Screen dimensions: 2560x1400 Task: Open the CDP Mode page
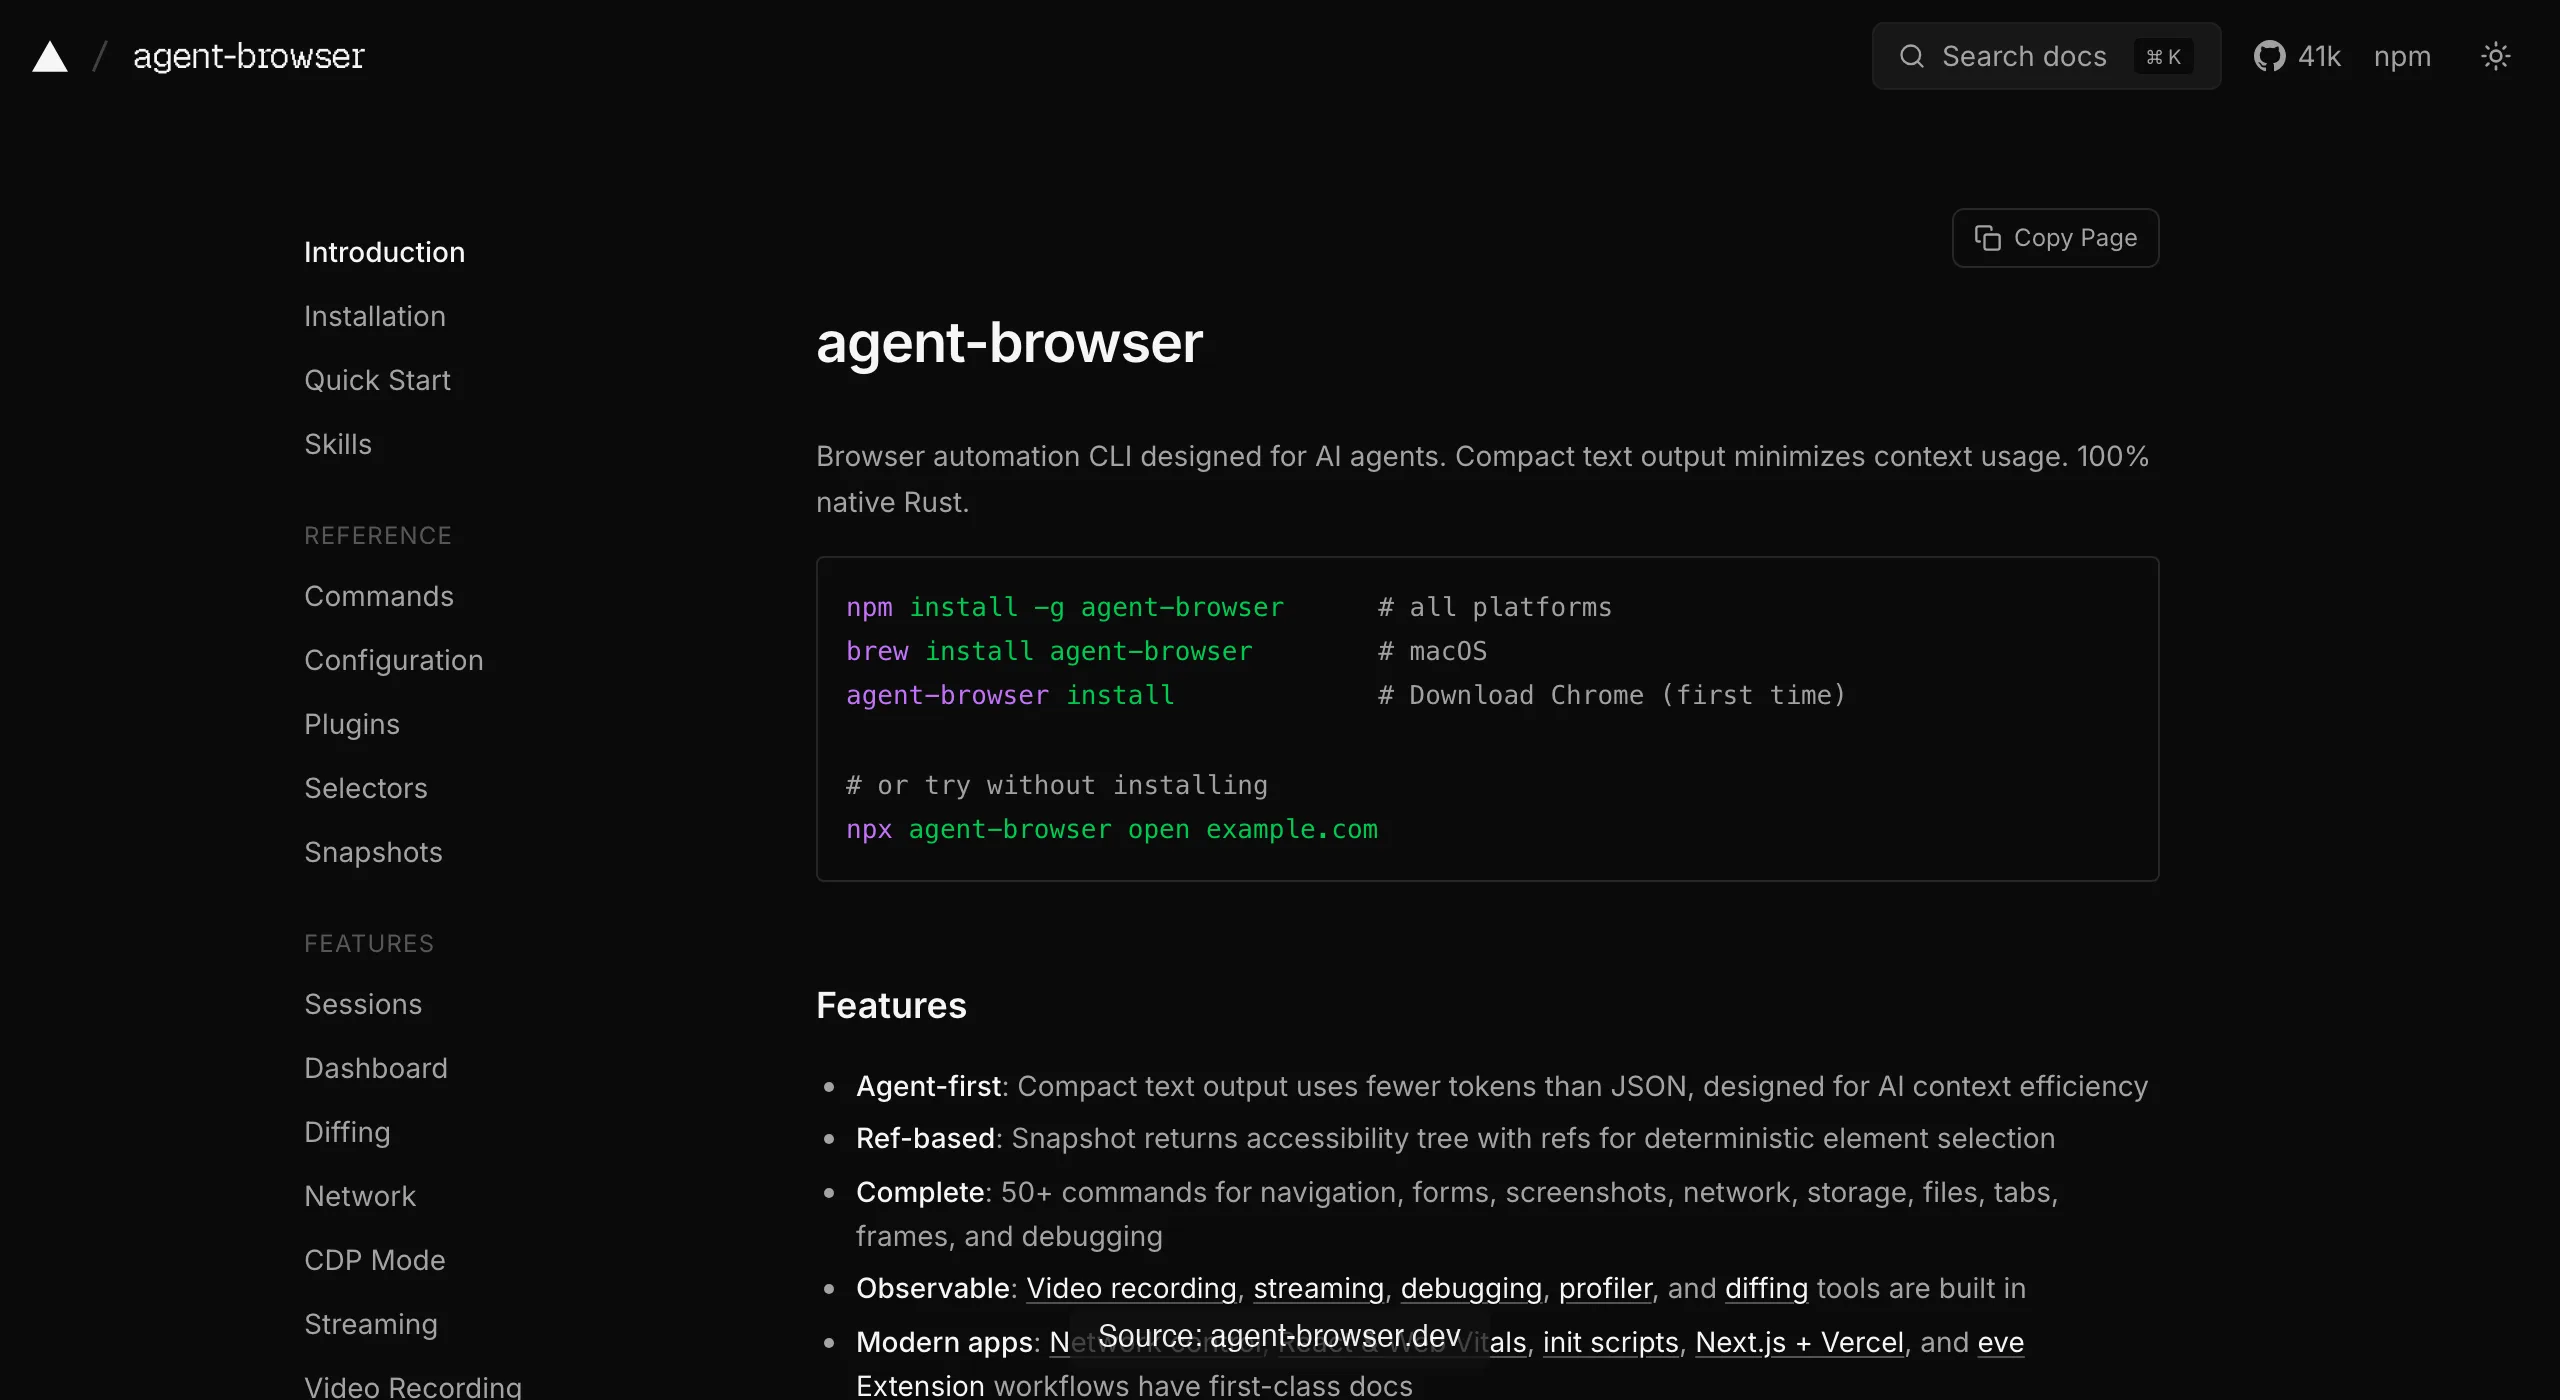375,1260
